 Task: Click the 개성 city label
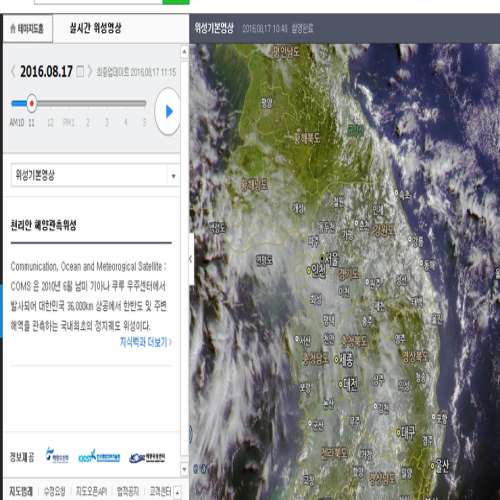pos(298,208)
